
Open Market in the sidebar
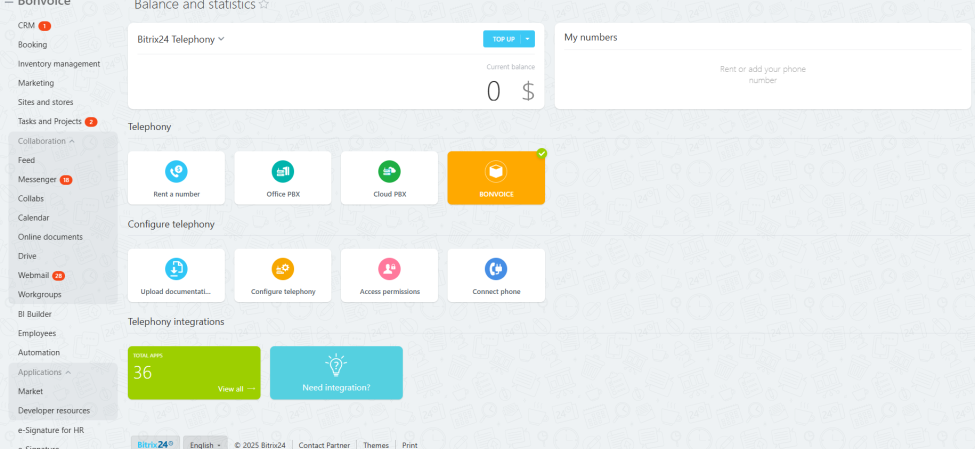(30, 391)
